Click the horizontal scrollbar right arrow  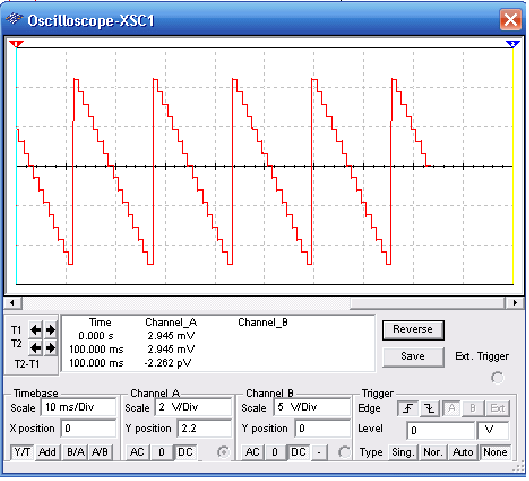tap(515, 303)
